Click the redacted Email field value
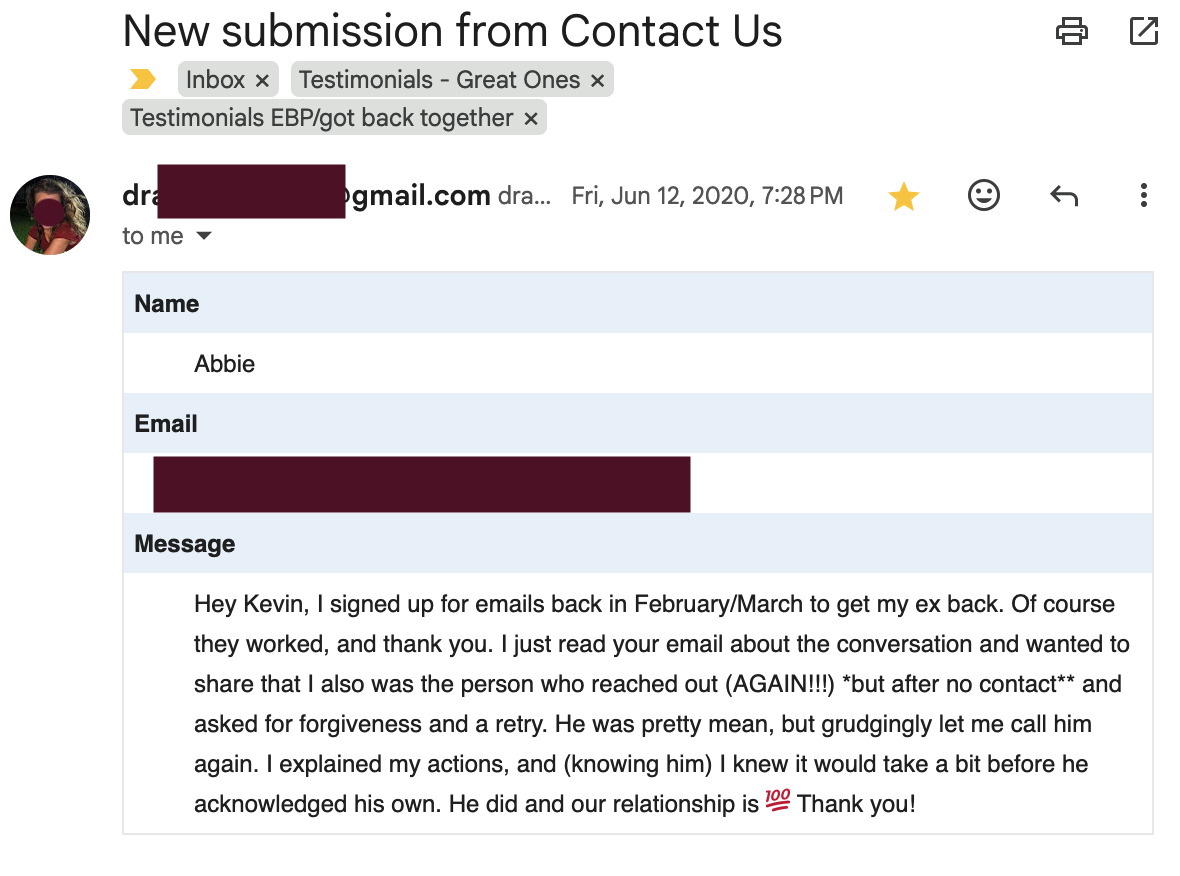Screen dimensions: 1180x876 coord(421,484)
